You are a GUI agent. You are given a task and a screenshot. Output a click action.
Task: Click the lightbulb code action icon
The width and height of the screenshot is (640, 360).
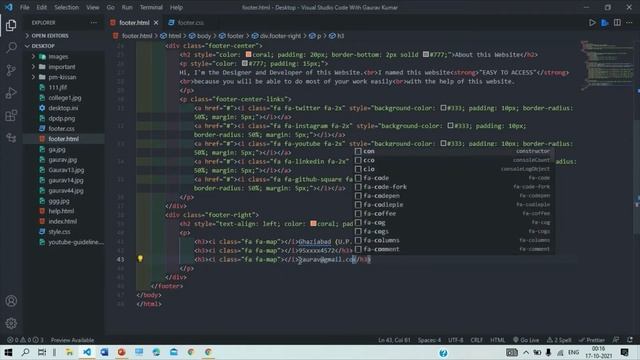(x=140, y=259)
